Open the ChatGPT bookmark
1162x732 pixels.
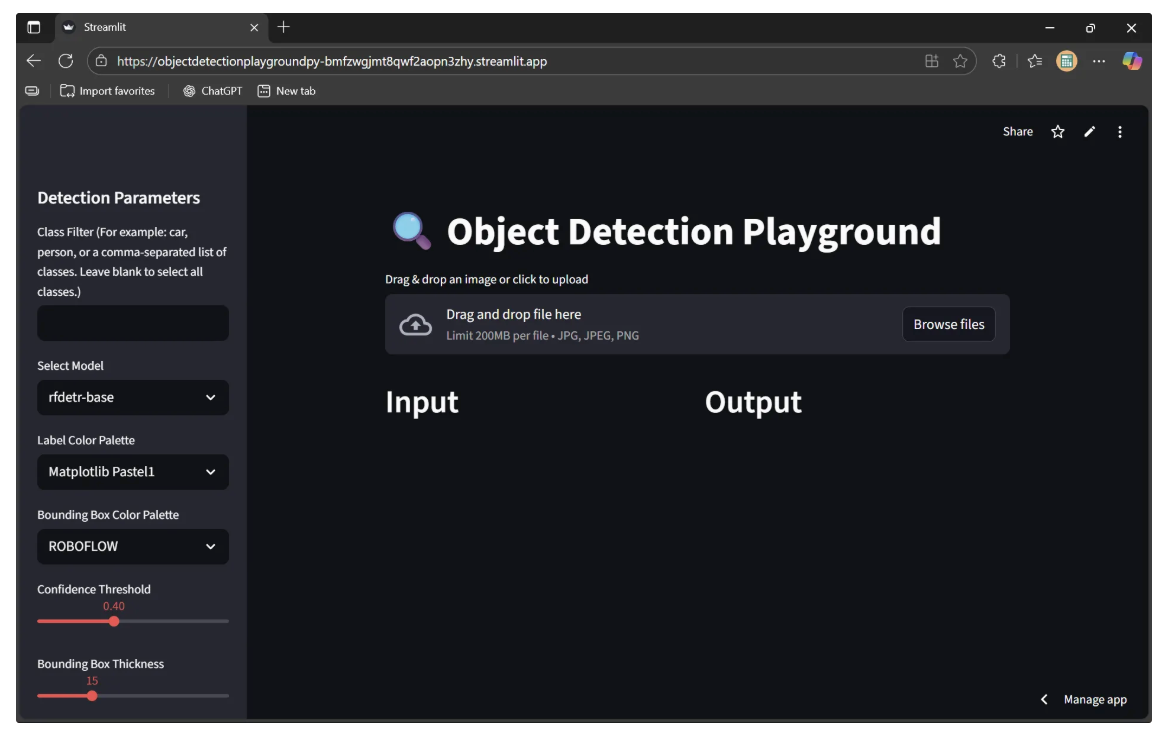click(x=213, y=90)
